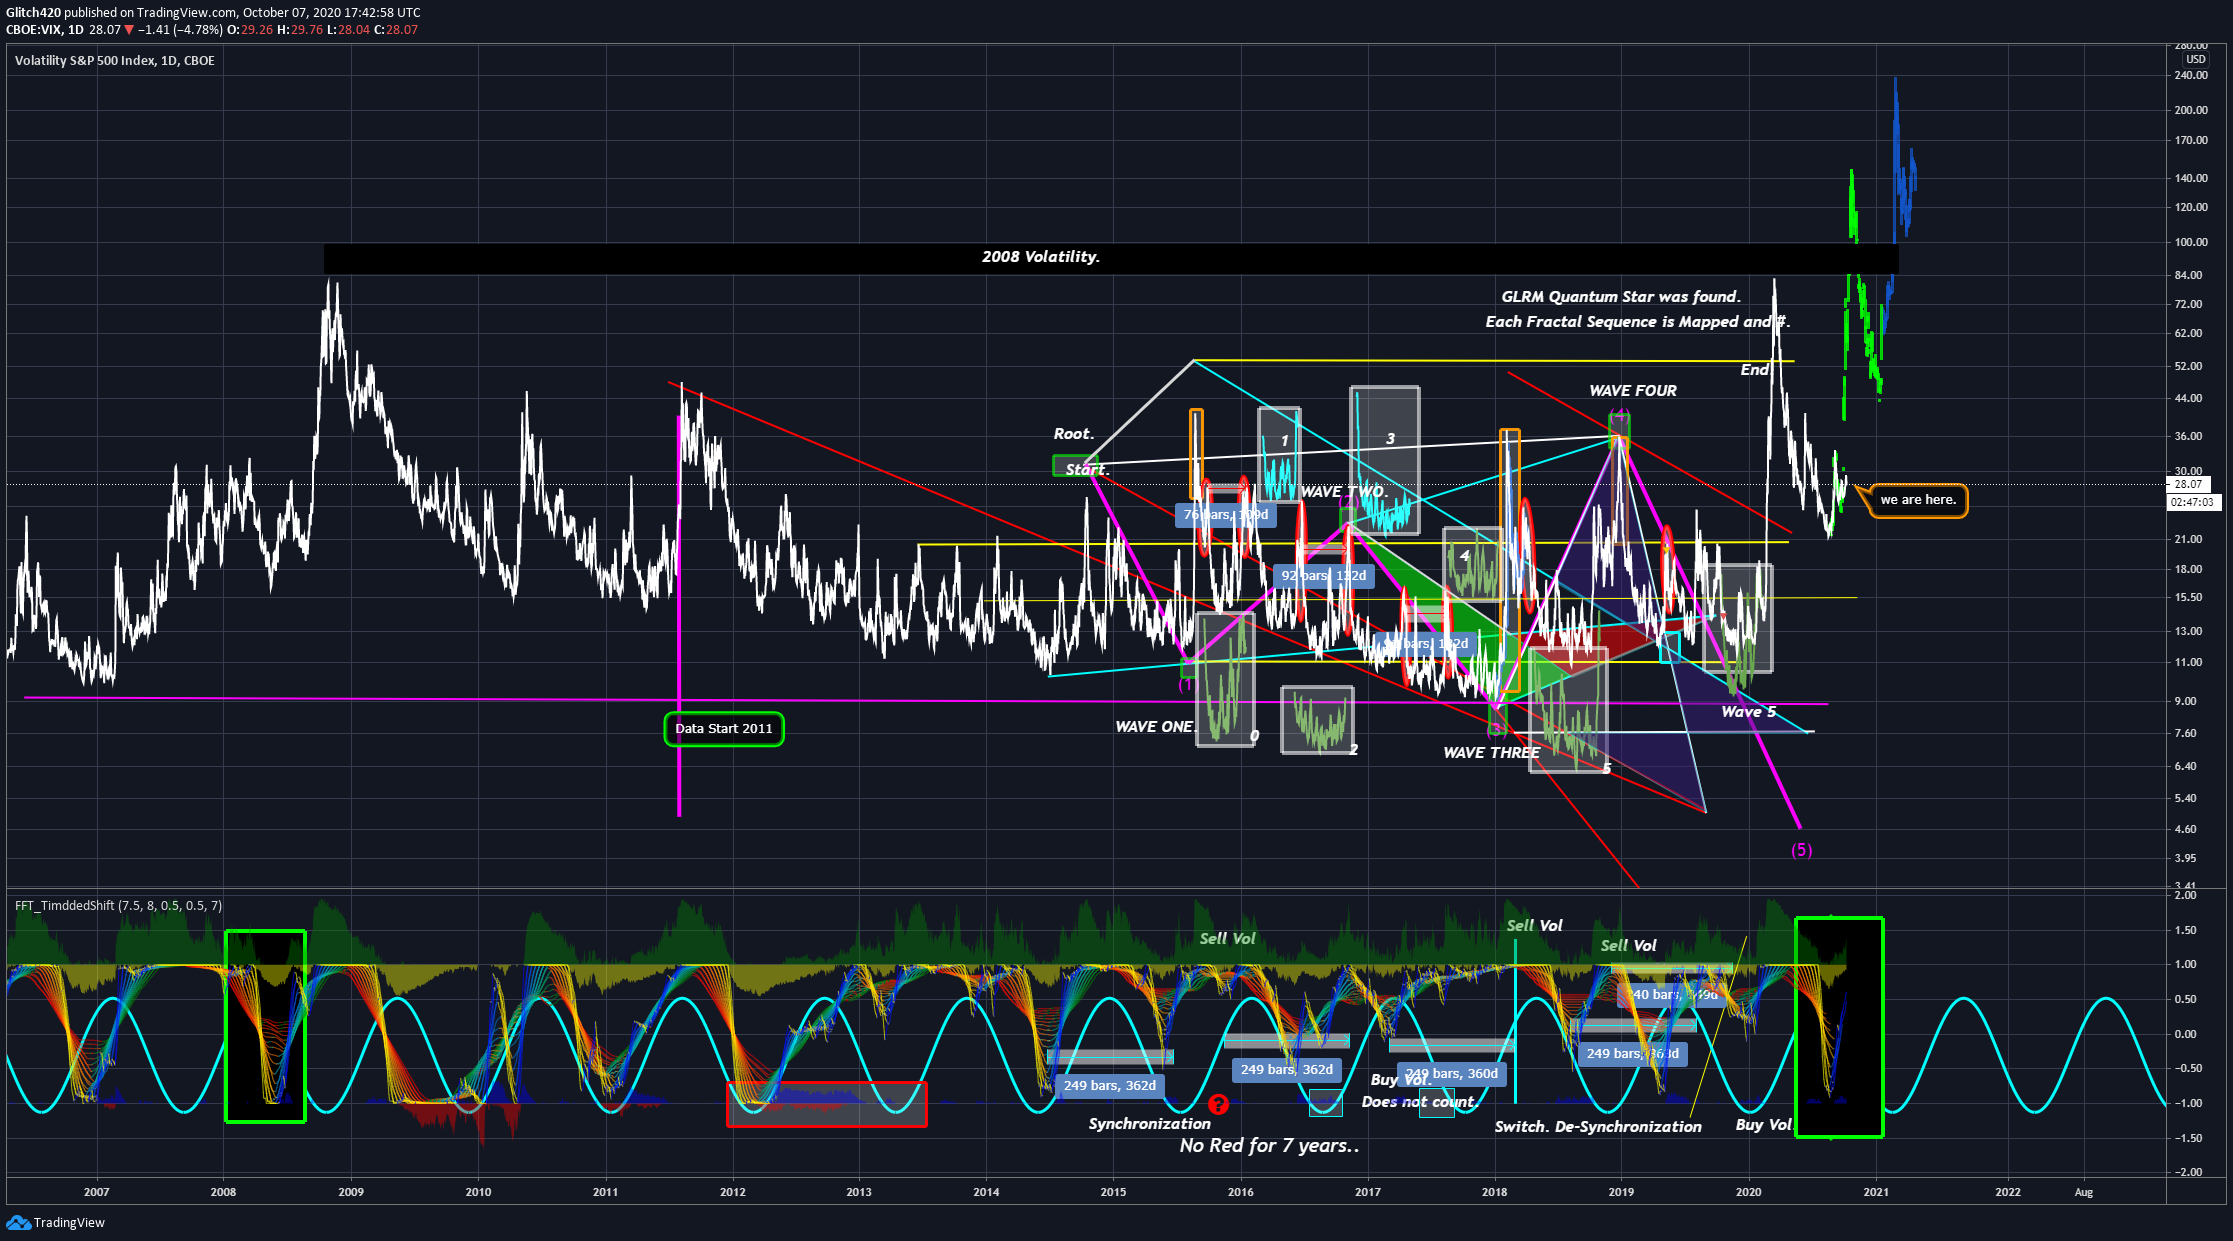Click the 84.00 price axis value
2233x1241 pixels.
point(2188,275)
